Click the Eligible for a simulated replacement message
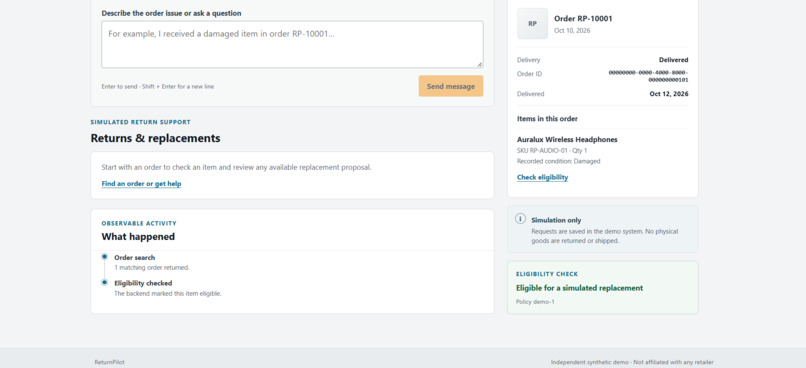Viewport: 806px width, 368px height. click(x=579, y=288)
